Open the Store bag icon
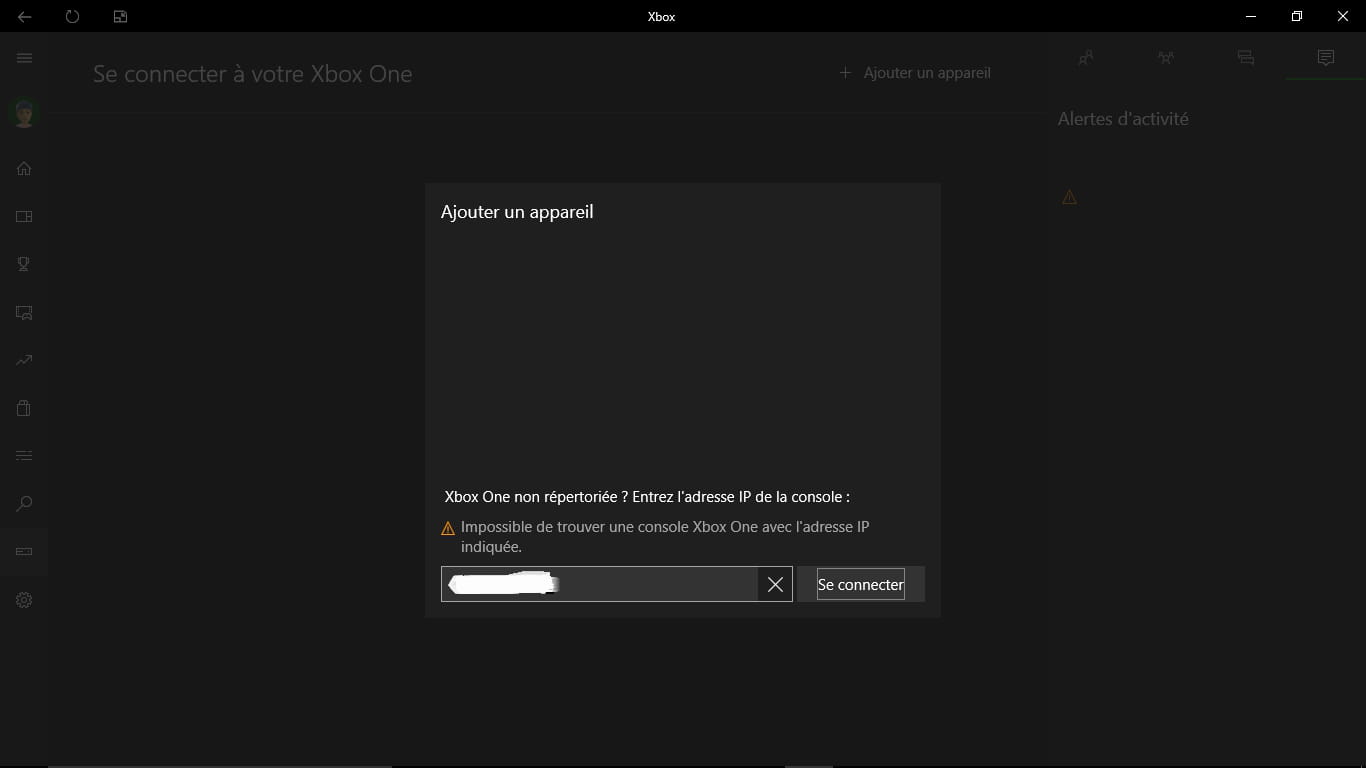Viewport: 1366px width, 768px height. (x=24, y=408)
